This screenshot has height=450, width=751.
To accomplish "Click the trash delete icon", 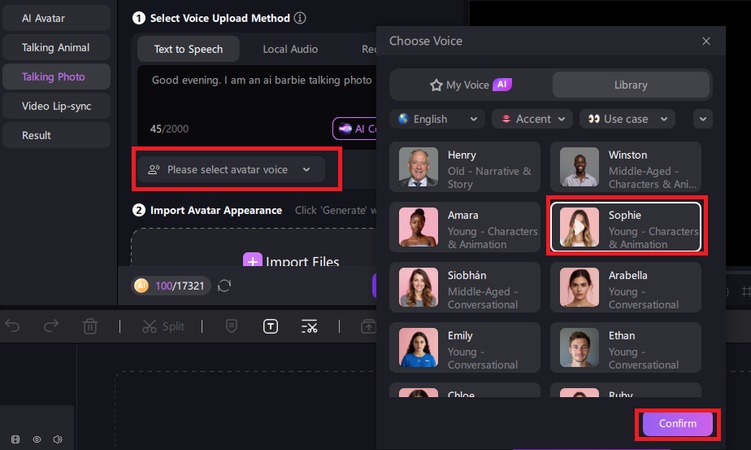I will (x=90, y=326).
